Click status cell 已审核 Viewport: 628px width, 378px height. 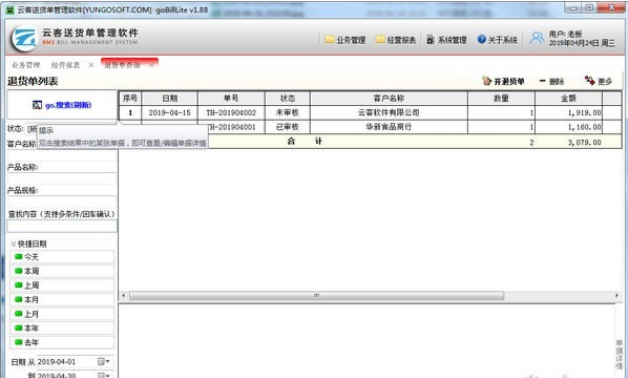point(288,127)
